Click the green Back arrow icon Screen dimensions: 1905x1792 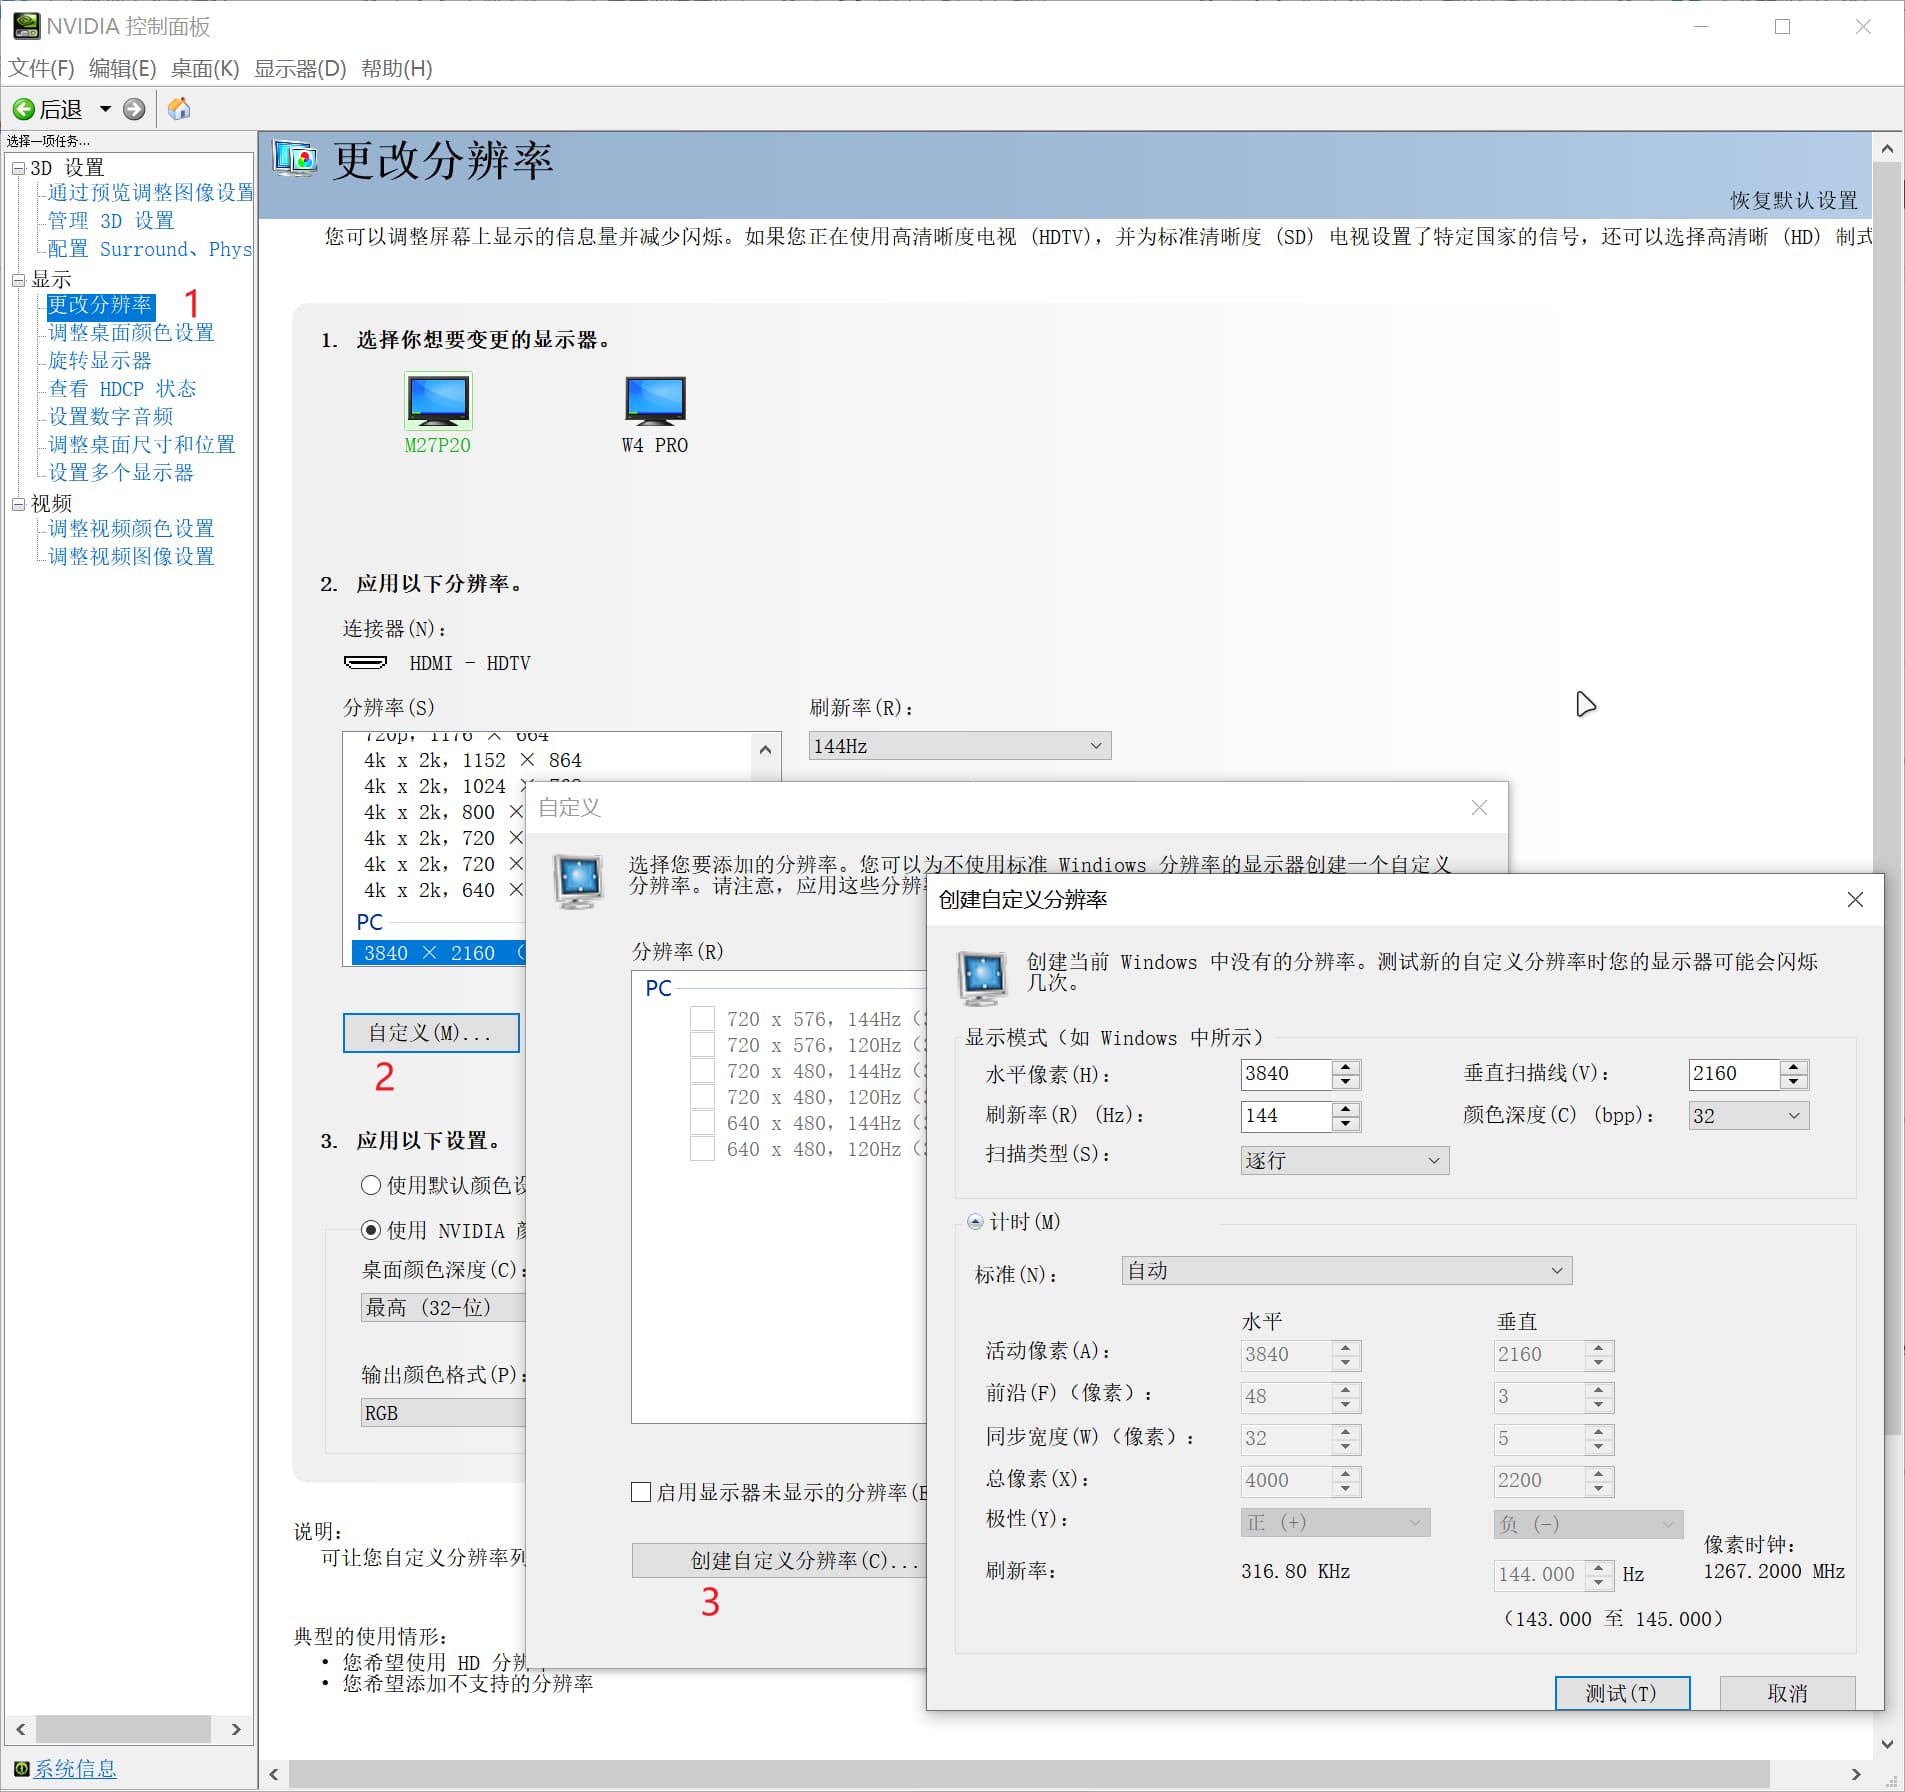pos(24,109)
